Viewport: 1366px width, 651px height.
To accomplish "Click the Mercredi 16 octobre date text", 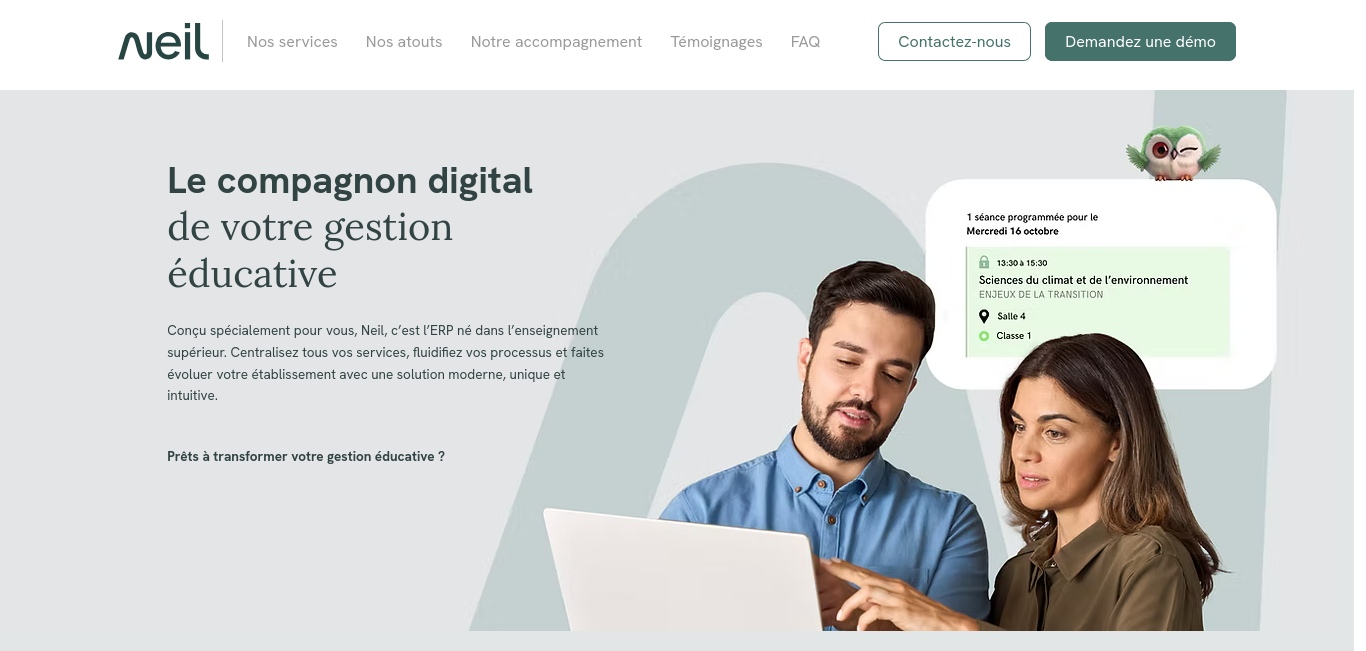I will pyautogui.click(x=1012, y=231).
